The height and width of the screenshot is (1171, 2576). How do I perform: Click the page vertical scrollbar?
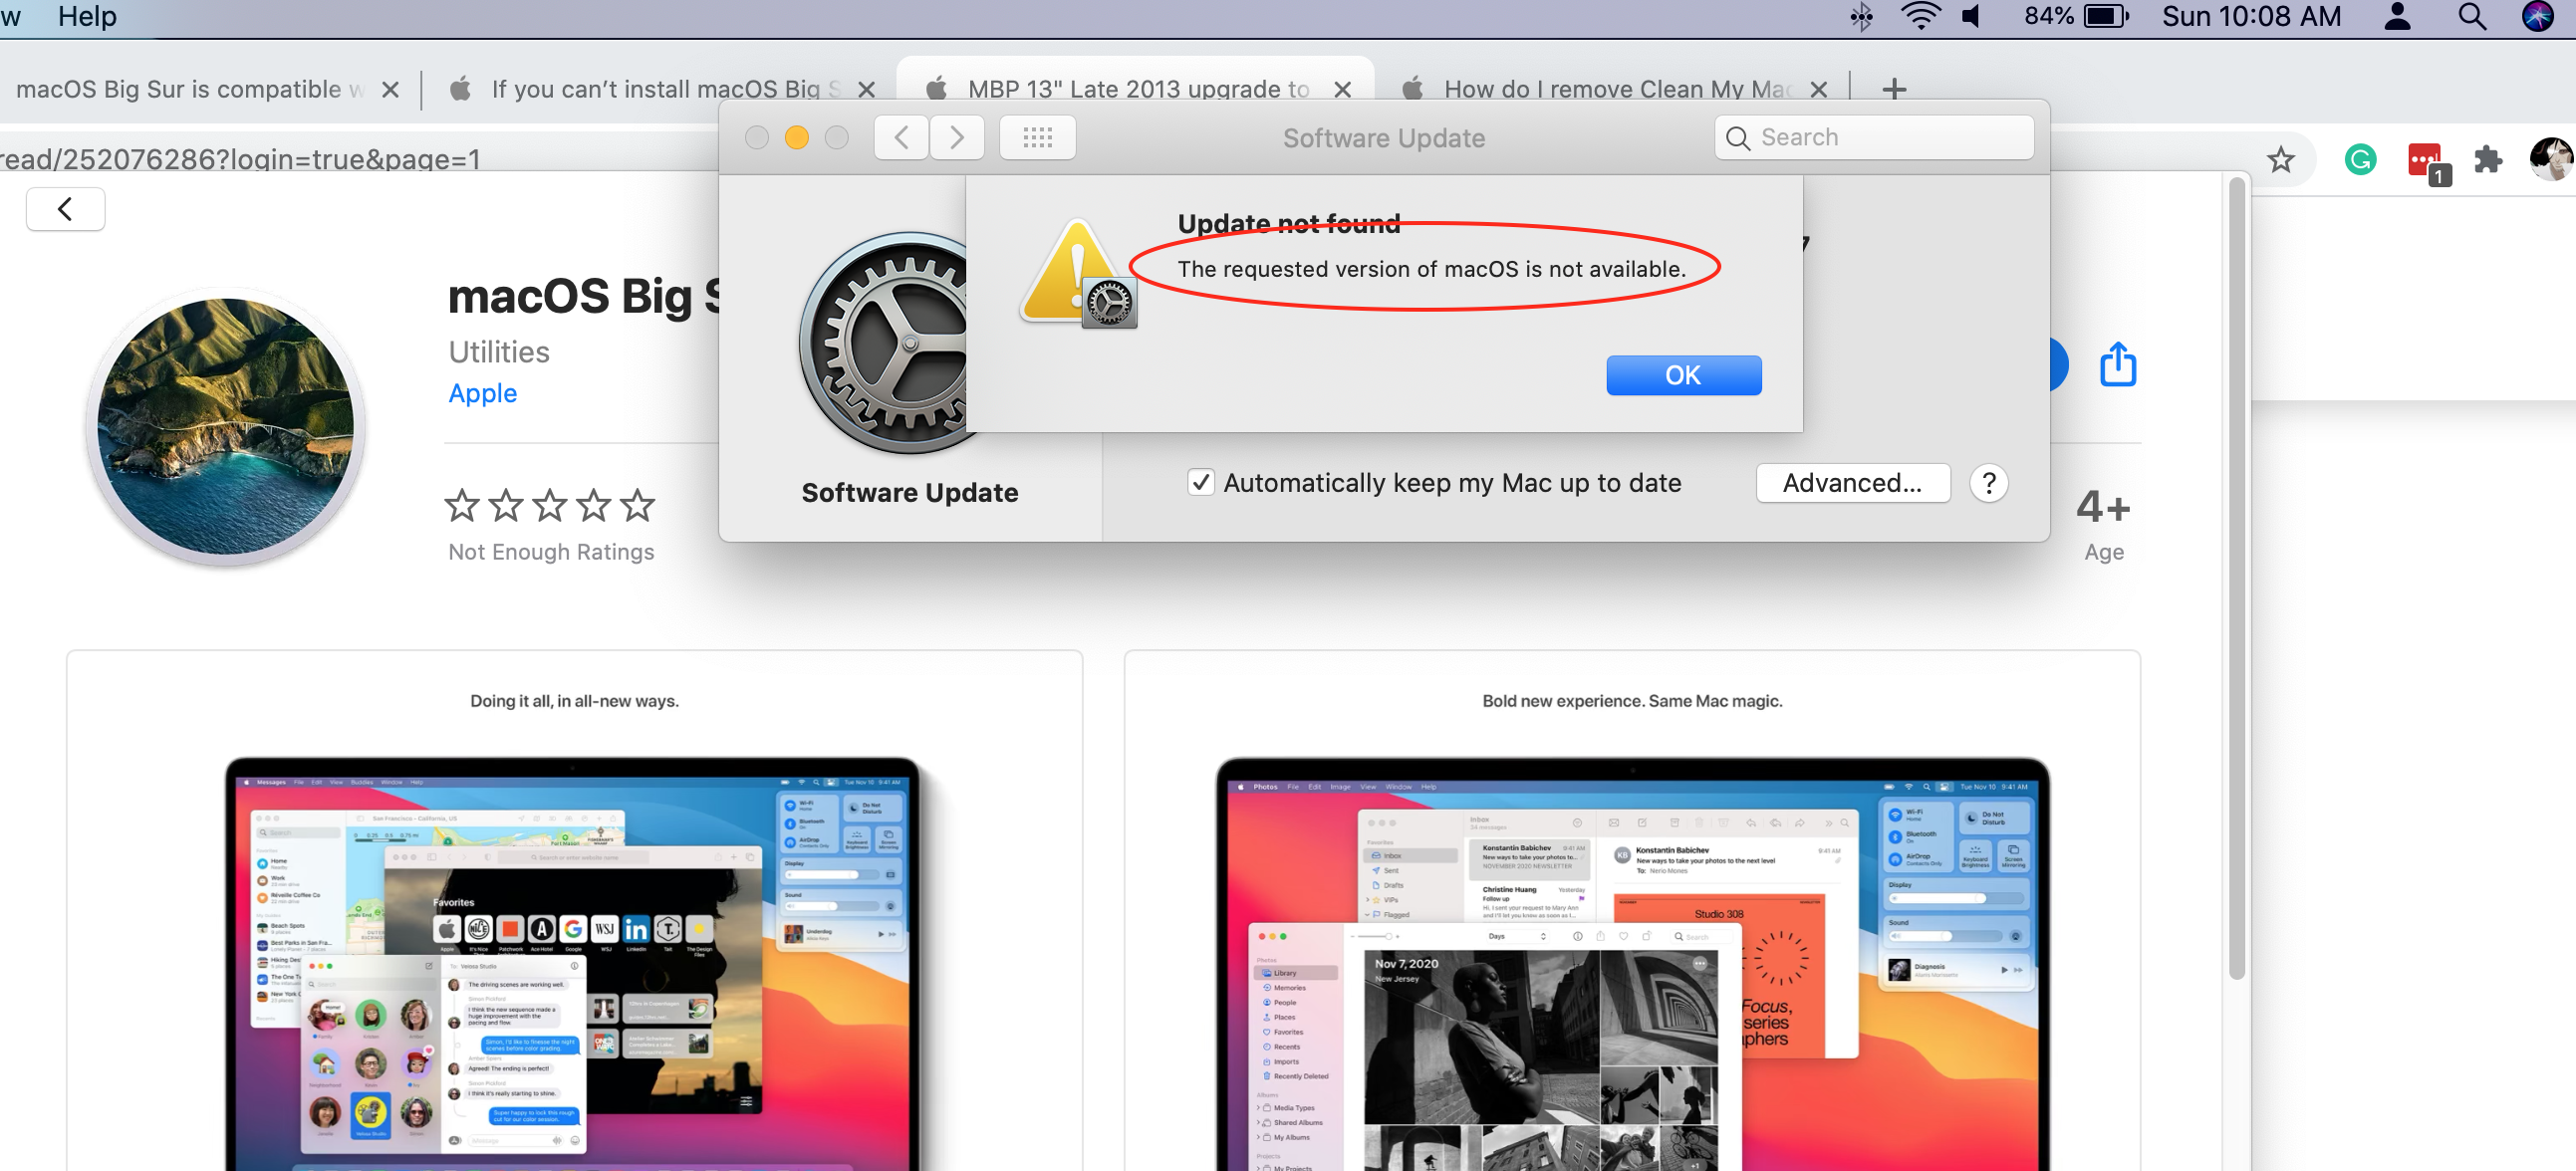(2237, 580)
